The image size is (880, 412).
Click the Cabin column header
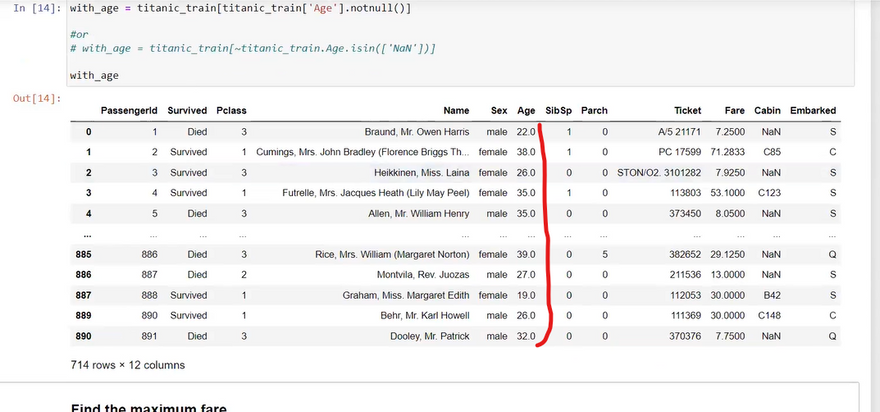click(x=767, y=111)
